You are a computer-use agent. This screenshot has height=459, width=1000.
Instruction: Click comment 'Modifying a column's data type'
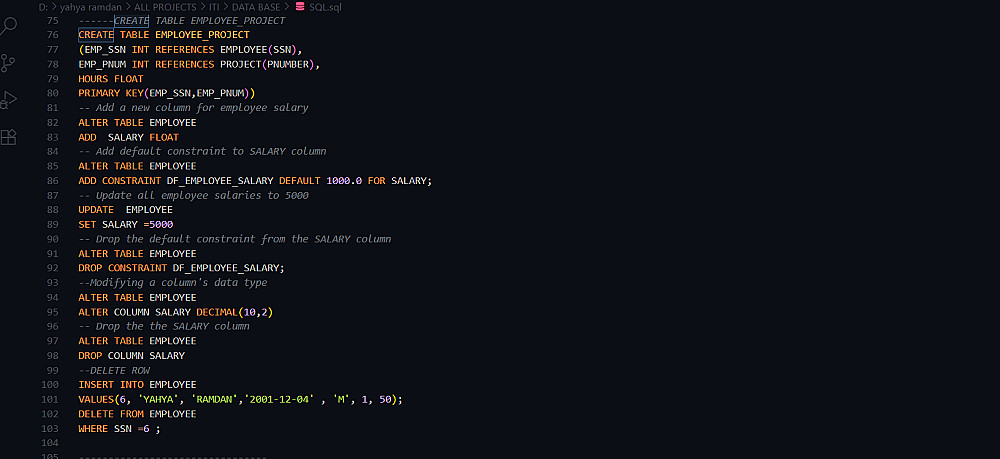point(179,282)
